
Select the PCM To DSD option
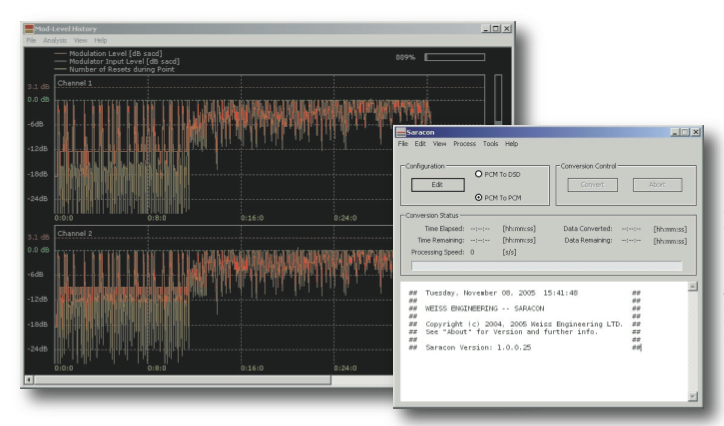479,174
